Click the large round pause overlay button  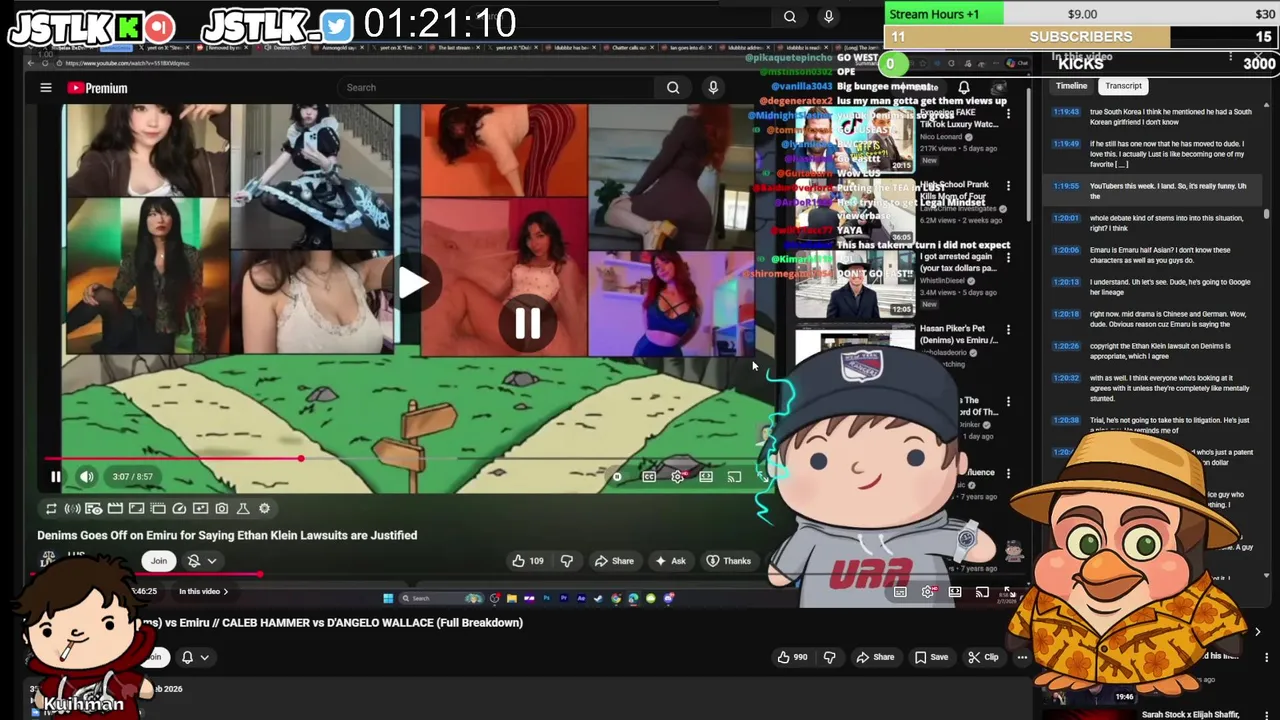(x=528, y=323)
